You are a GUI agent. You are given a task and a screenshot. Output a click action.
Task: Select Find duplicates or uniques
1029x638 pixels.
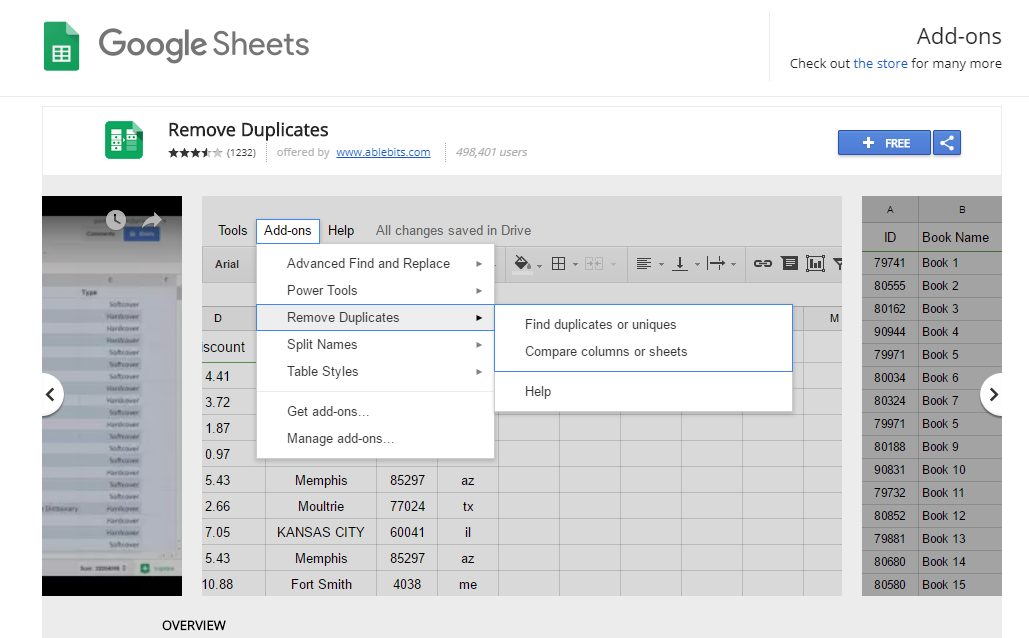[600, 324]
